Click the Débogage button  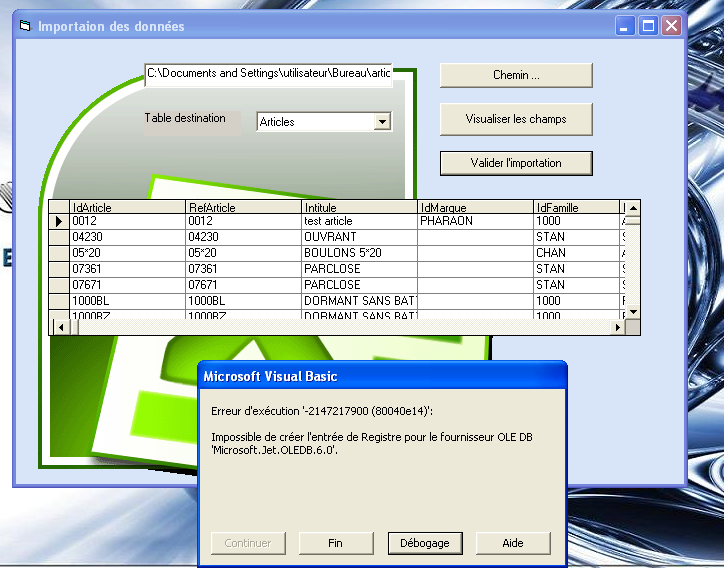click(x=425, y=543)
